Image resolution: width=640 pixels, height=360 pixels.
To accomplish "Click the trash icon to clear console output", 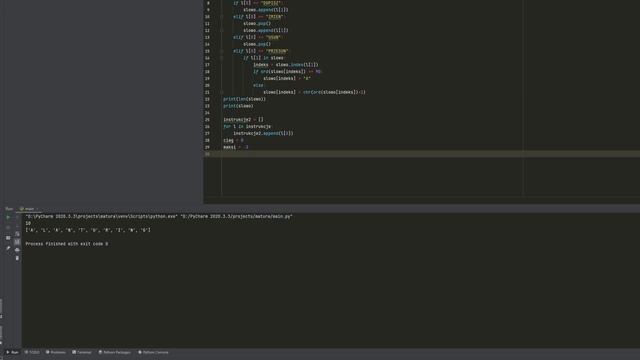I will 17,258.
